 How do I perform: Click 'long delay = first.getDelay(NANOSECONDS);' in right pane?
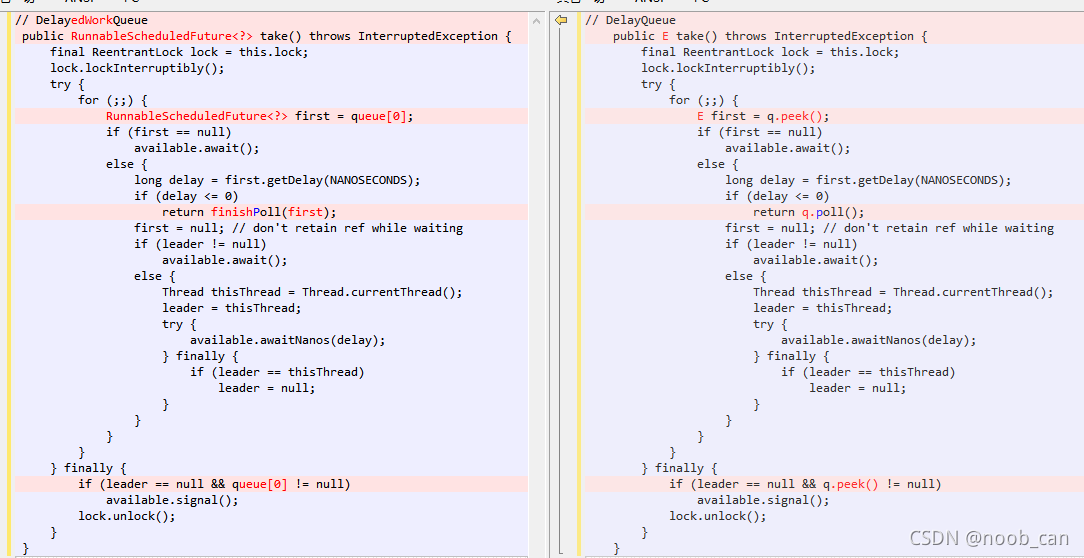[x=868, y=180]
